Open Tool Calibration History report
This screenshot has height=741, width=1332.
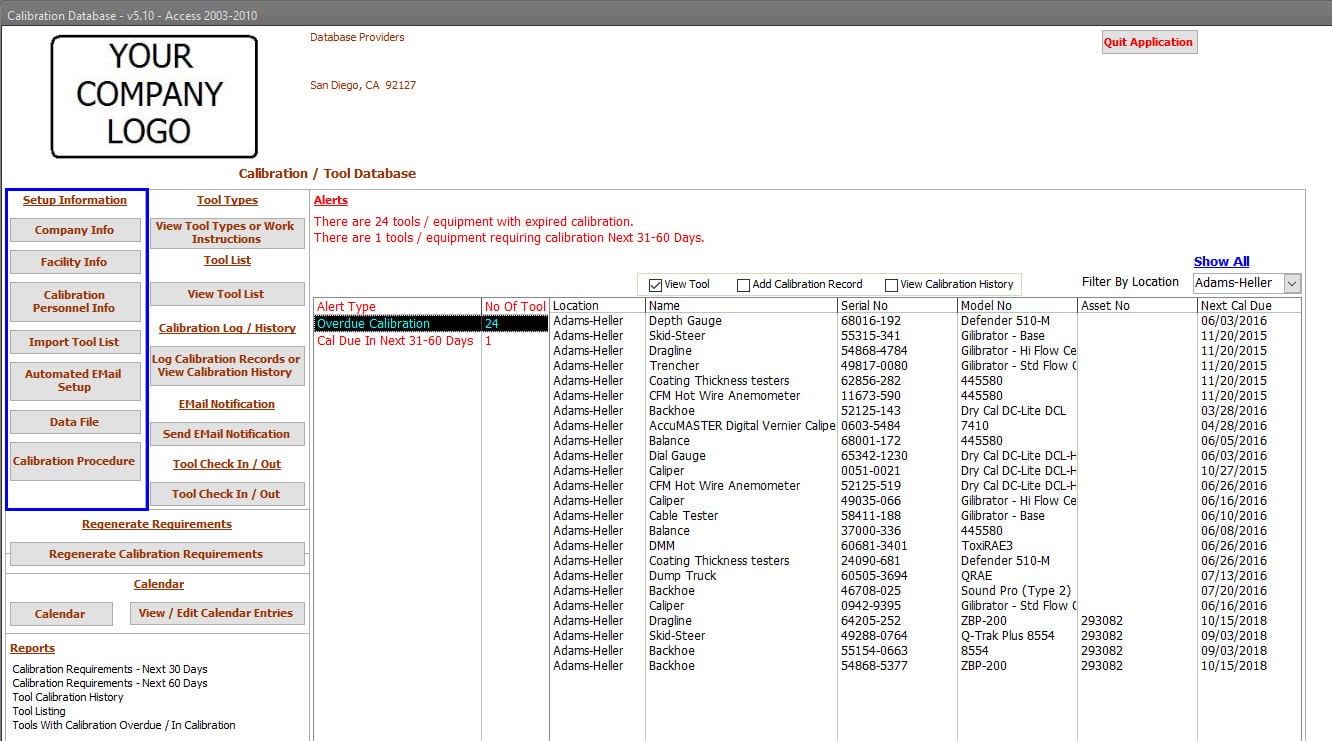pos(68,697)
